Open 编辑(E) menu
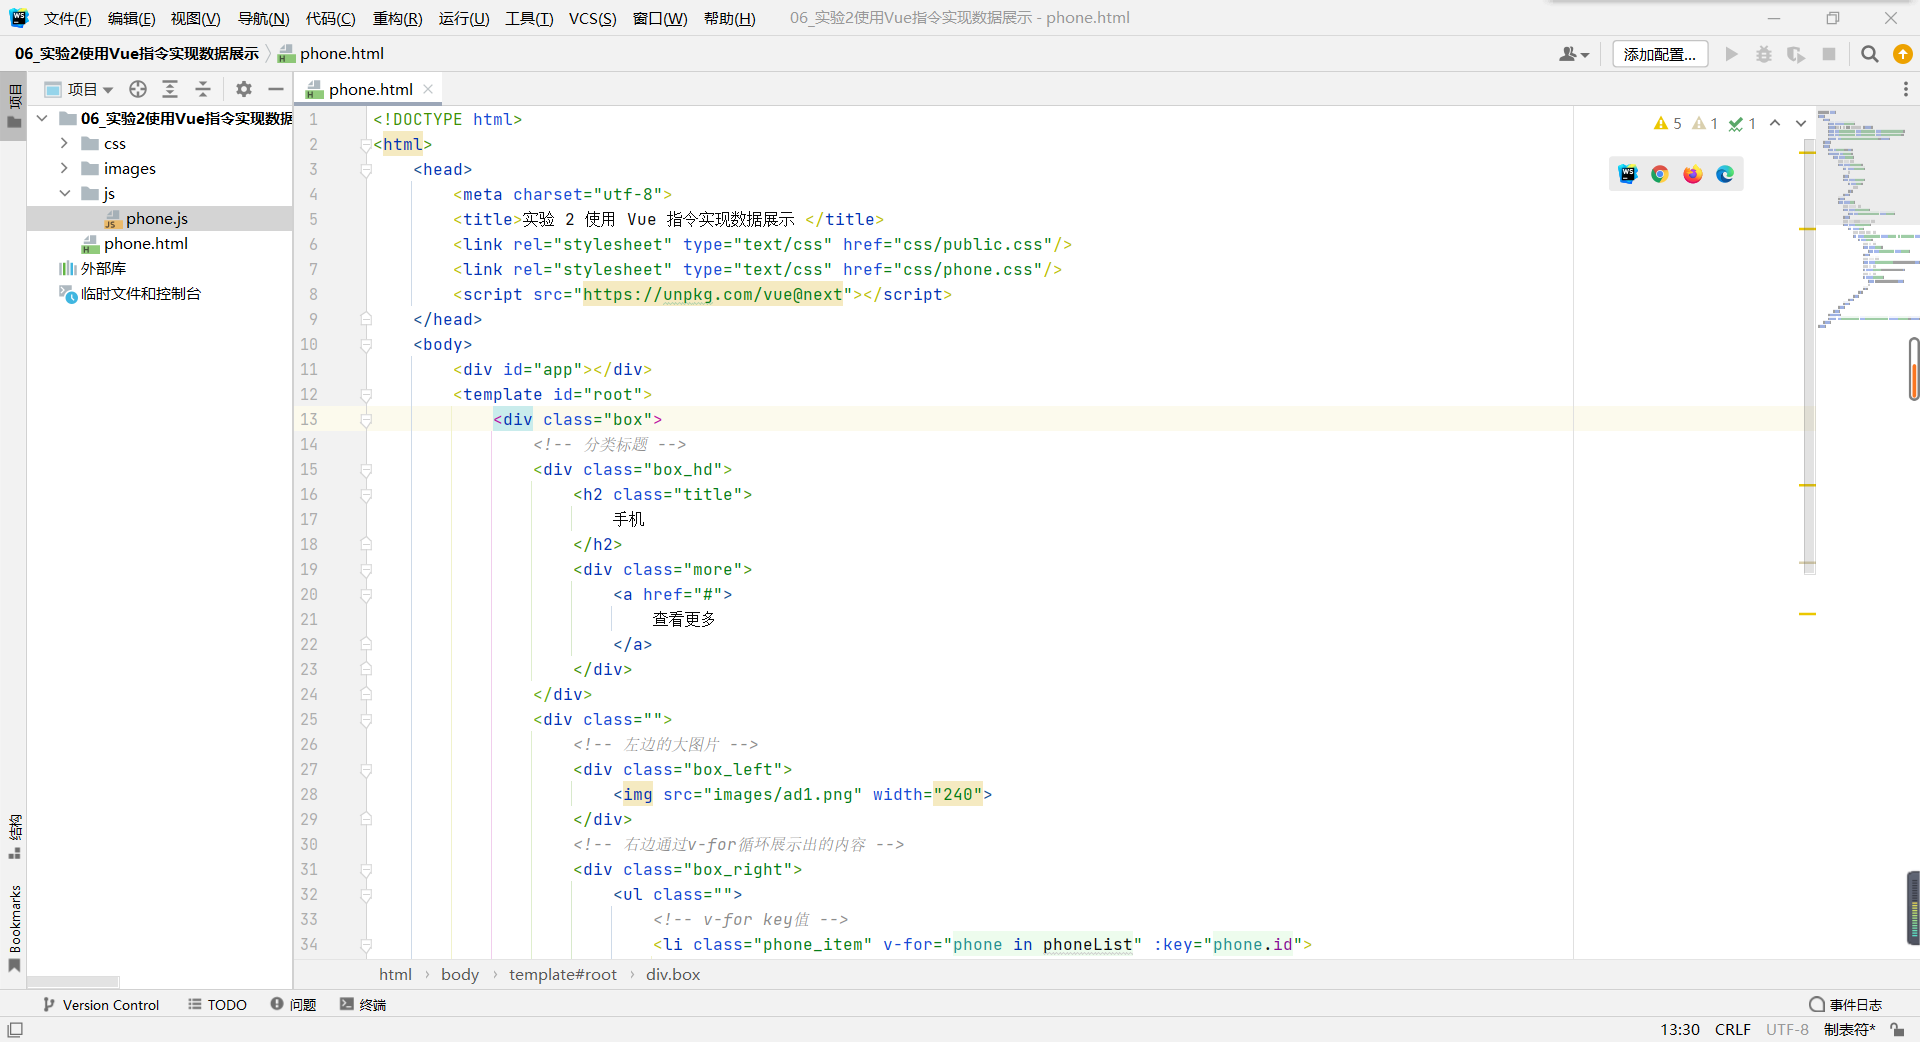This screenshot has width=1920, height=1042. [x=131, y=18]
